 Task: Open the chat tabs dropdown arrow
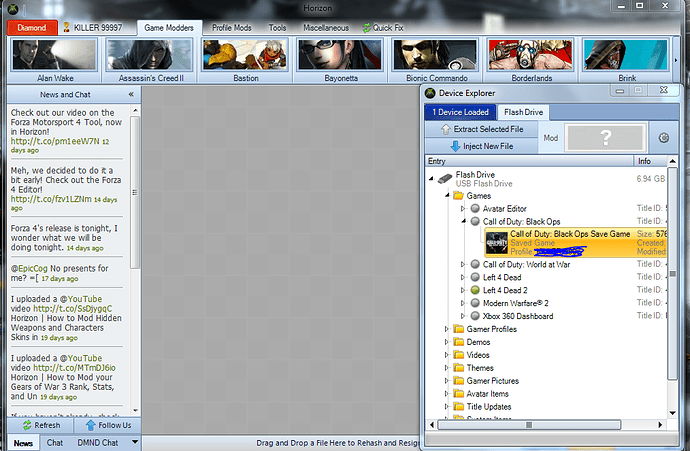[x=126, y=442]
